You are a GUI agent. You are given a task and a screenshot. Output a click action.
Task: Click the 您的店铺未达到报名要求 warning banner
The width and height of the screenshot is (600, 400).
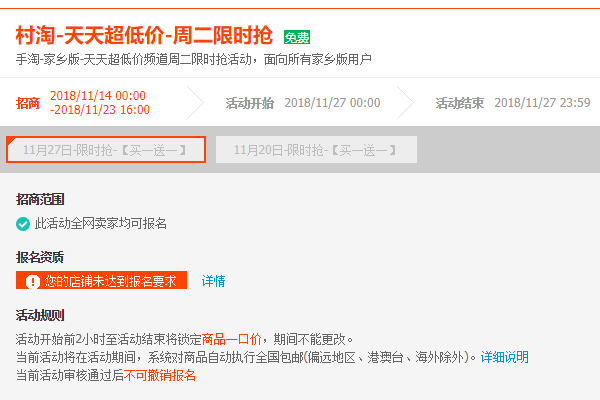click(101, 280)
